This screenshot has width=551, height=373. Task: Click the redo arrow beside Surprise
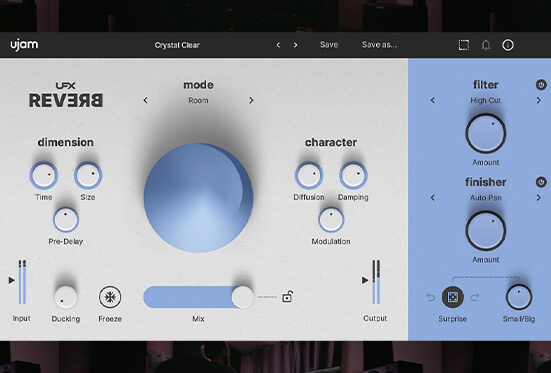click(475, 297)
